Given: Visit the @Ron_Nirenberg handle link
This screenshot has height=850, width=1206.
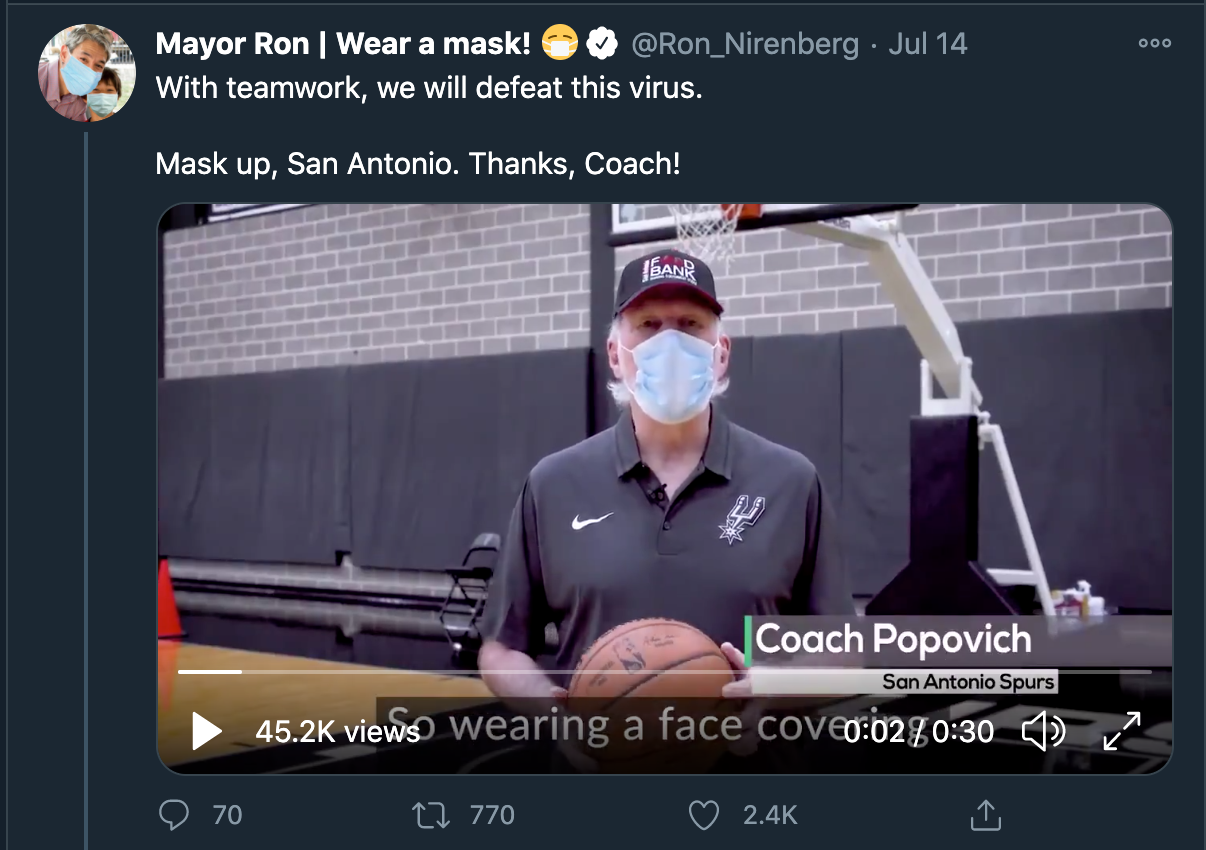Looking at the screenshot, I should (744, 44).
